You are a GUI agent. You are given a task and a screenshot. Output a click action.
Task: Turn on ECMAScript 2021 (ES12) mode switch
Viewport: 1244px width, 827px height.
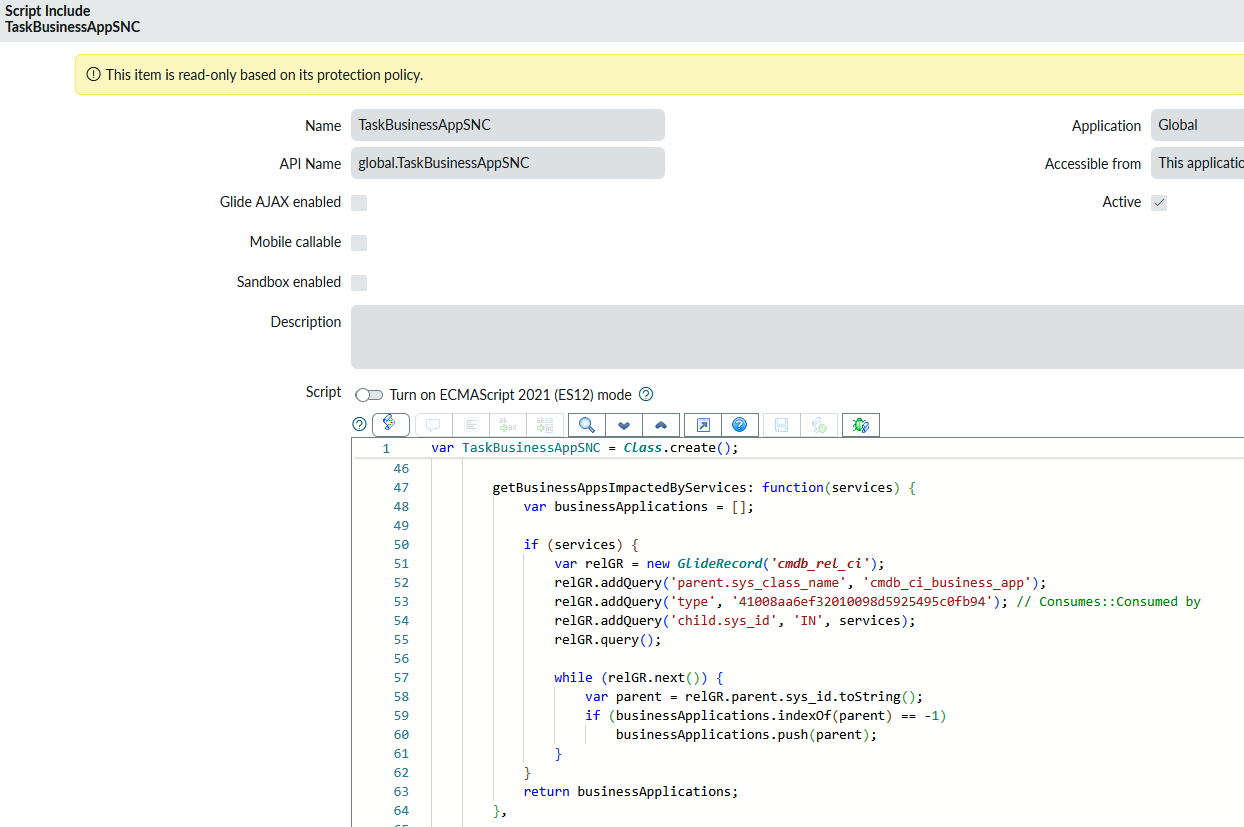[x=369, y=395]
